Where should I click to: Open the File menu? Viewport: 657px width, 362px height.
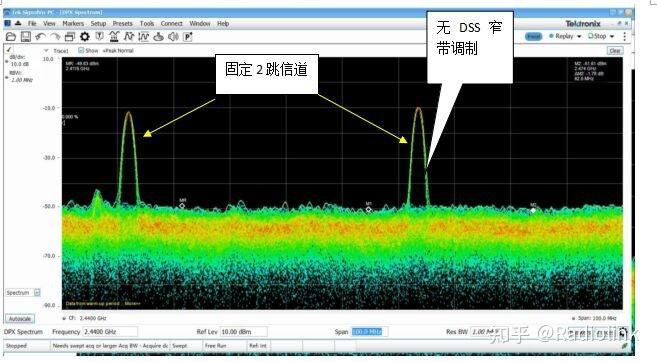(32, 23)
